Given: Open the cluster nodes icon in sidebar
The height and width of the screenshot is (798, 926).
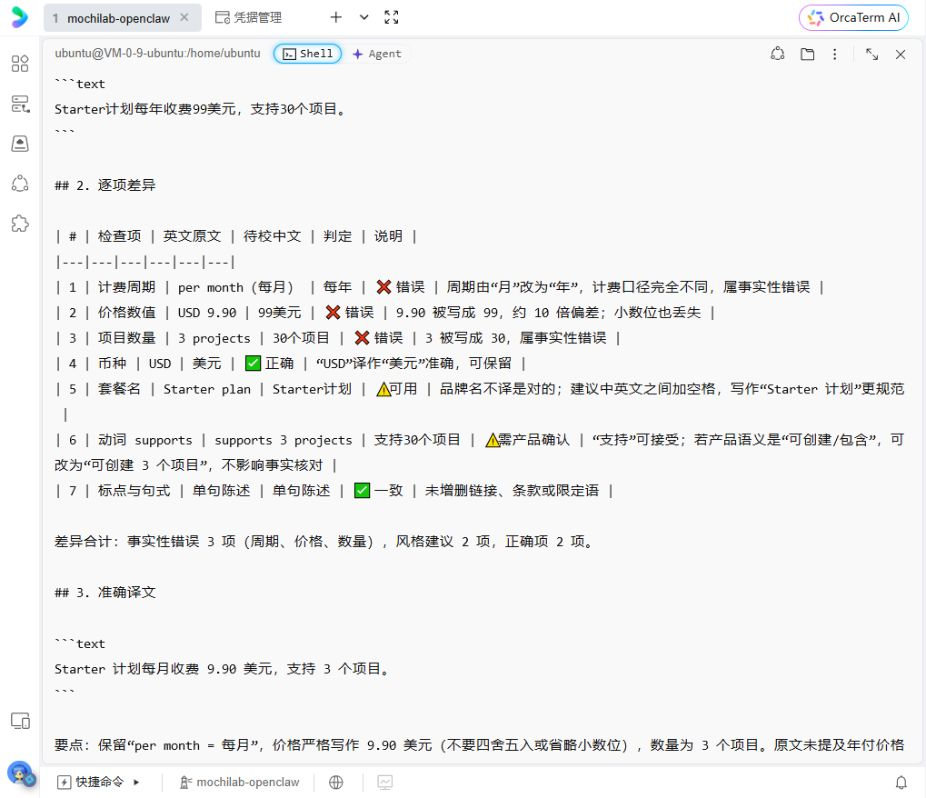Looking at the screenshot, I should 20,183.
